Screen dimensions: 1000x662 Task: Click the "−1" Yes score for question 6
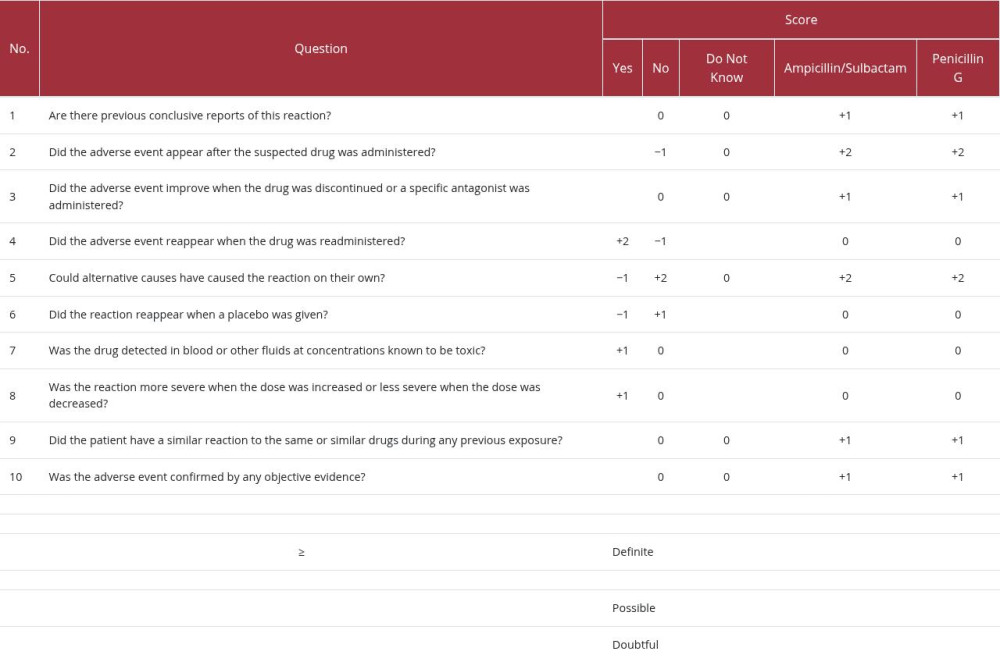pos(622,314)
